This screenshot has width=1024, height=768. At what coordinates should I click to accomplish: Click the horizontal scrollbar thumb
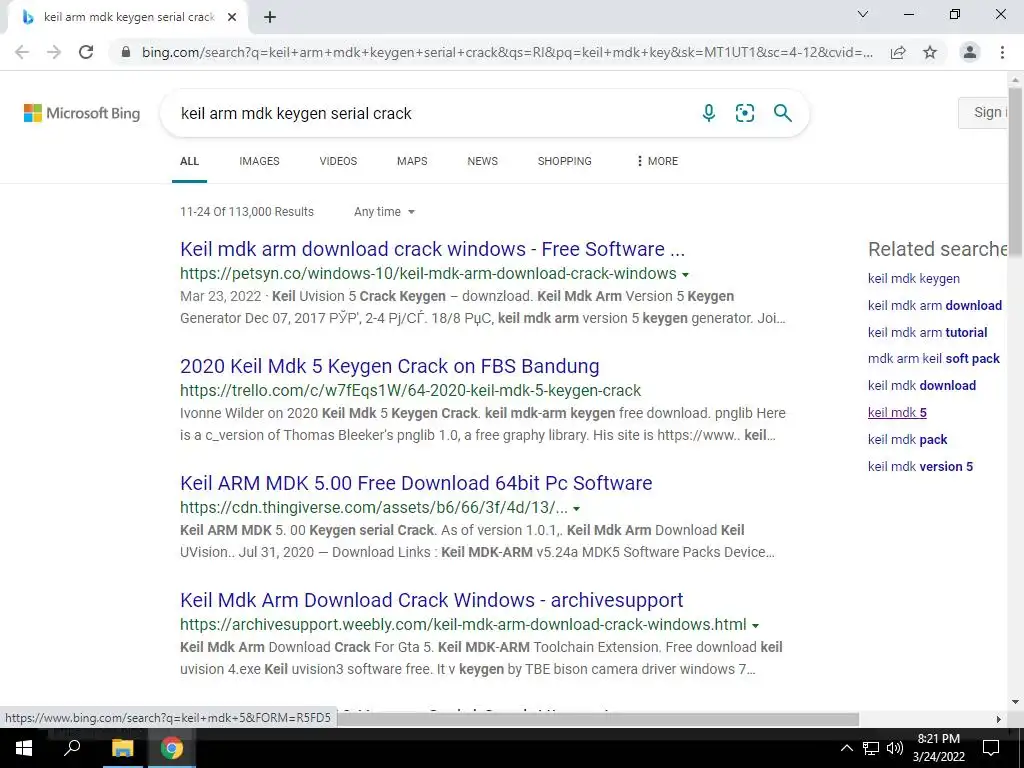click(596, 719)
